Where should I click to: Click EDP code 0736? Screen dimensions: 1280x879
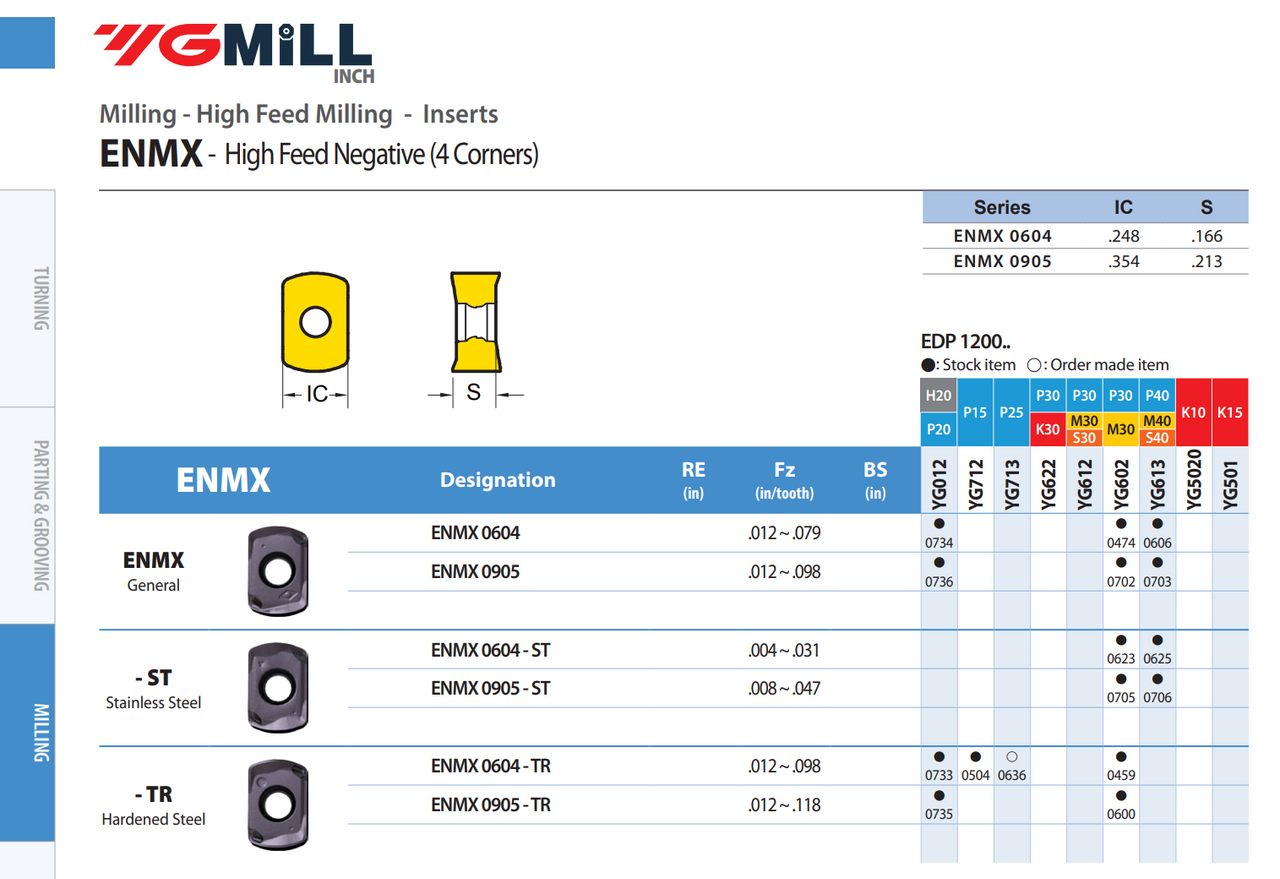939,582
